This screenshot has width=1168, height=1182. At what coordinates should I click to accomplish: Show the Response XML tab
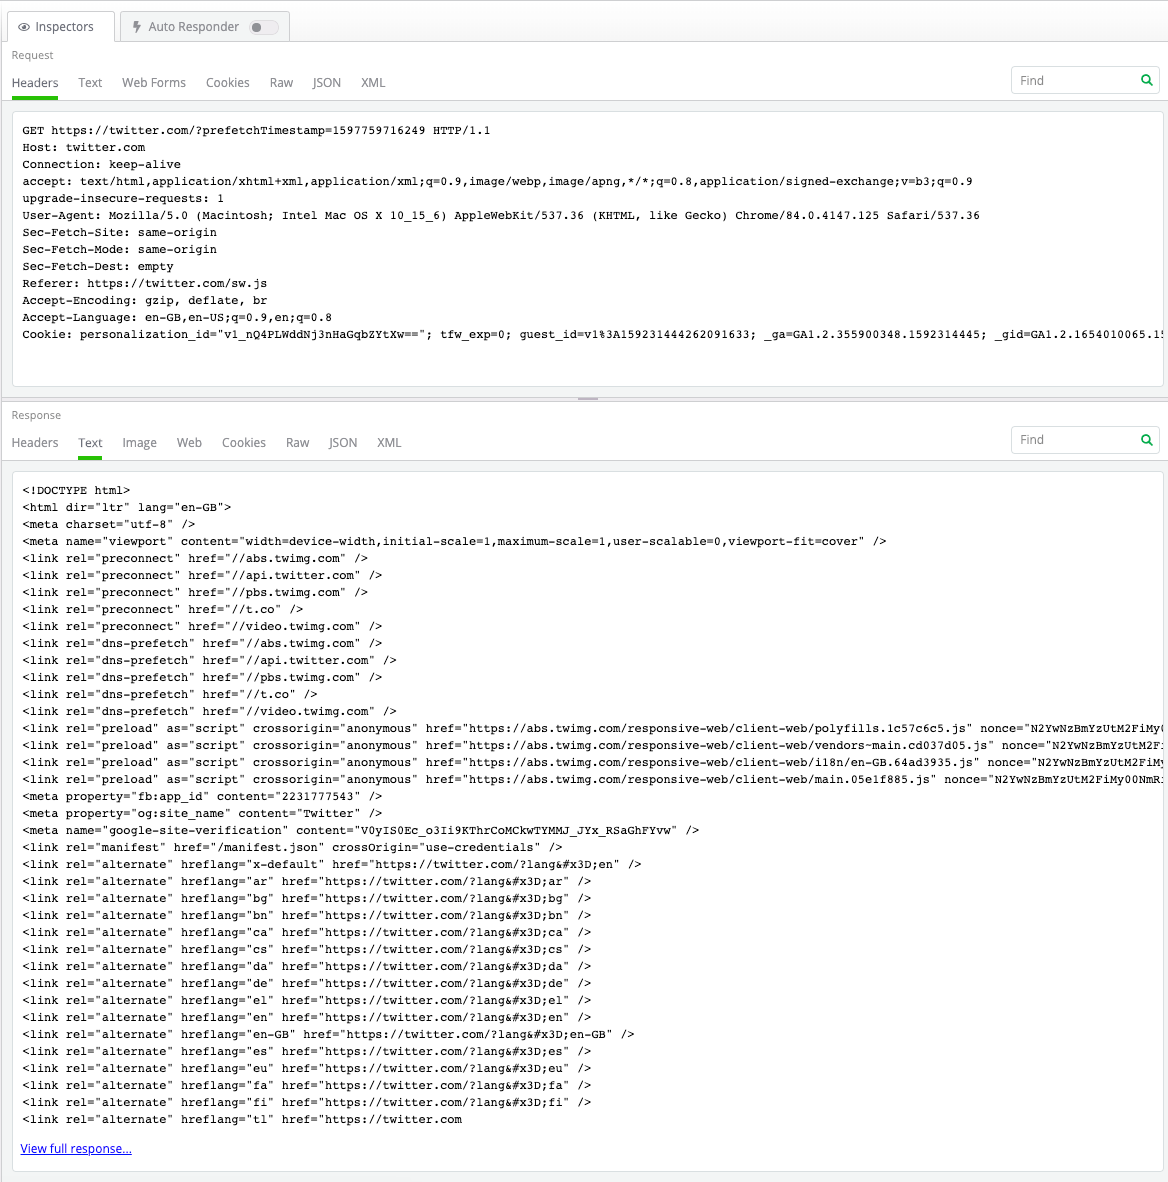pos(389,442)
